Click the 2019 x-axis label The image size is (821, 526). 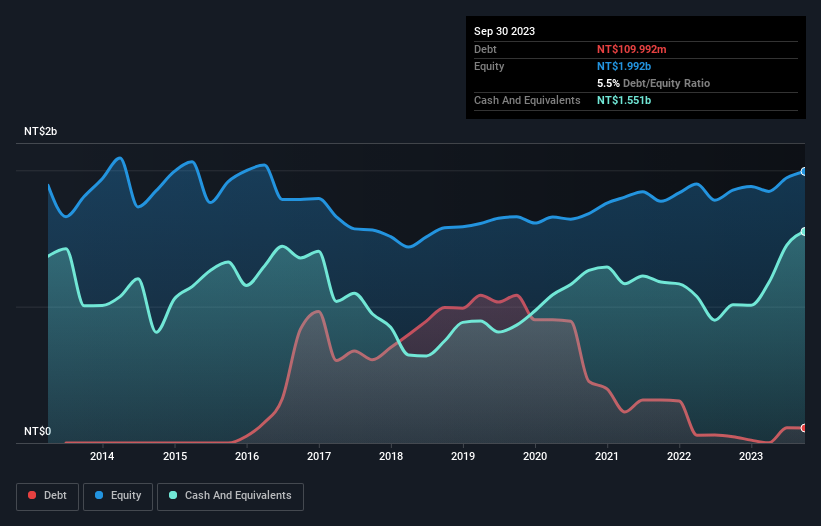[x=463, y=456]
